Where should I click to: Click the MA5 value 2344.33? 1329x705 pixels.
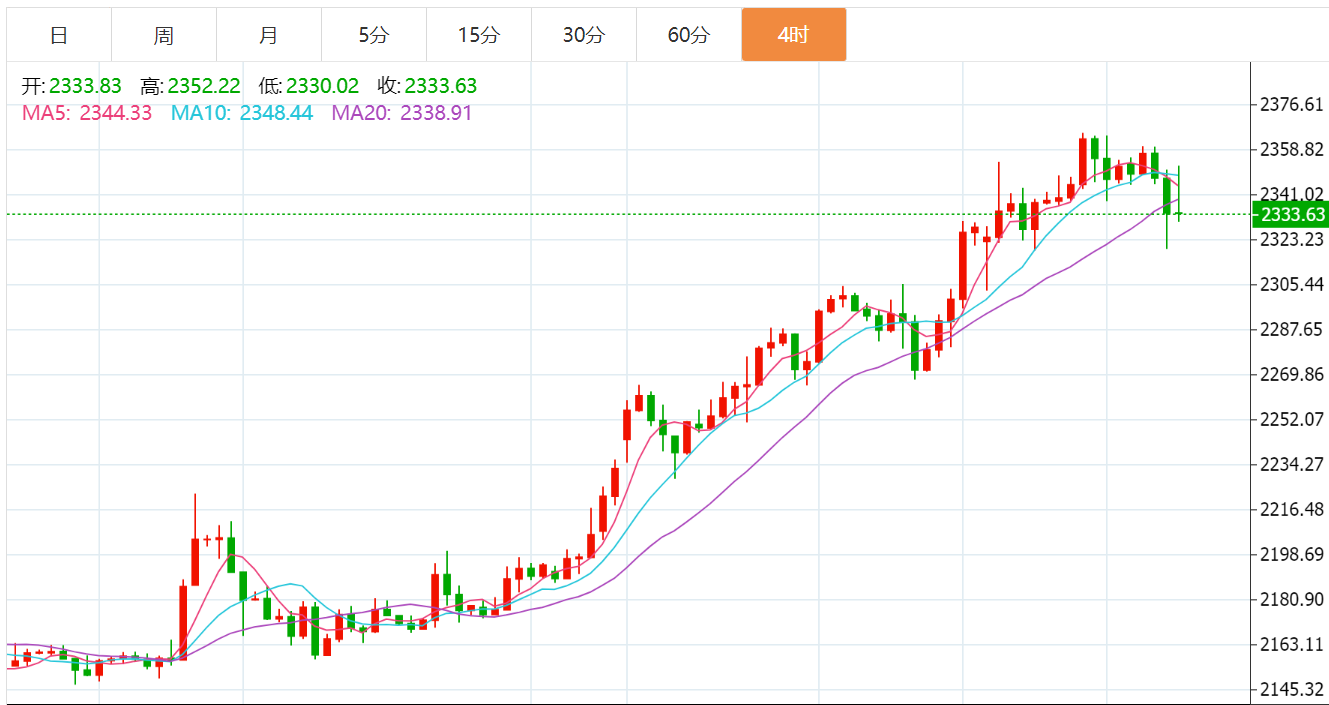116,113
